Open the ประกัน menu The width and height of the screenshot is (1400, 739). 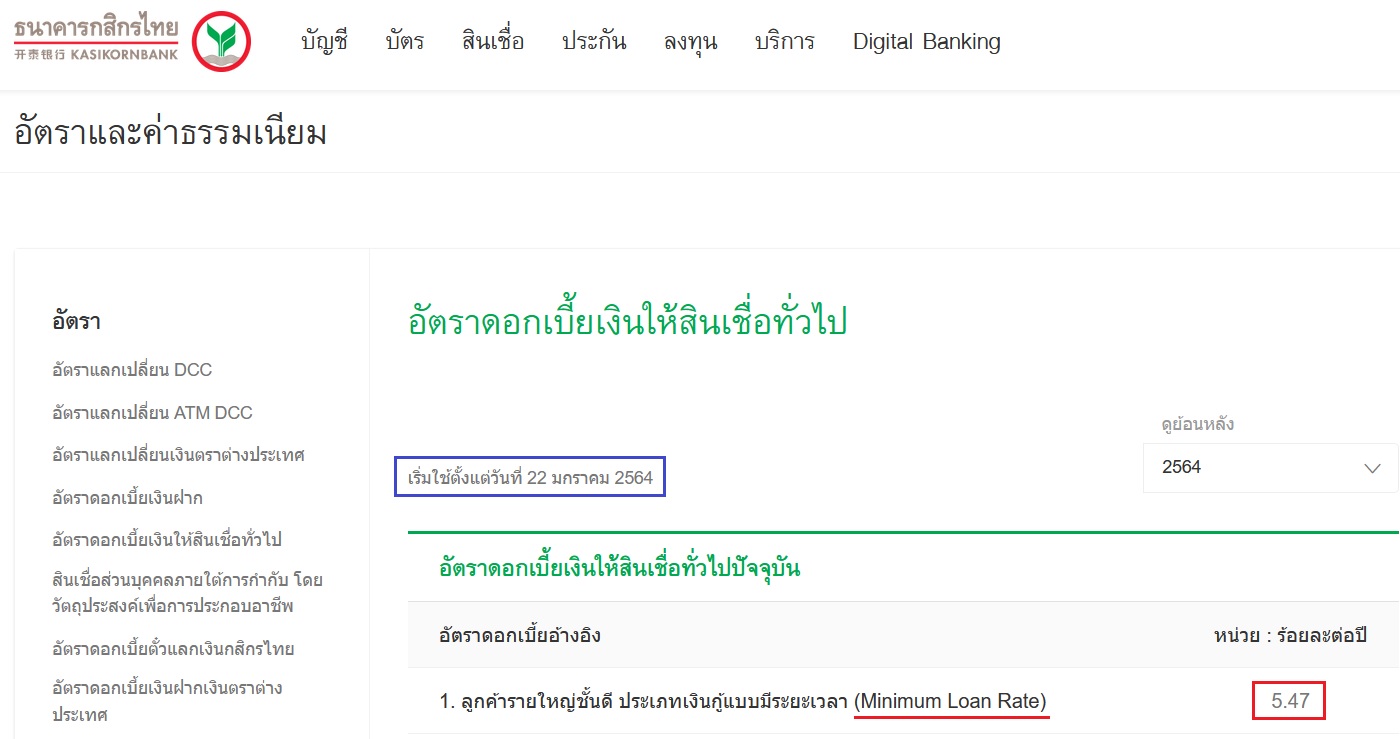tap(594, 42)
